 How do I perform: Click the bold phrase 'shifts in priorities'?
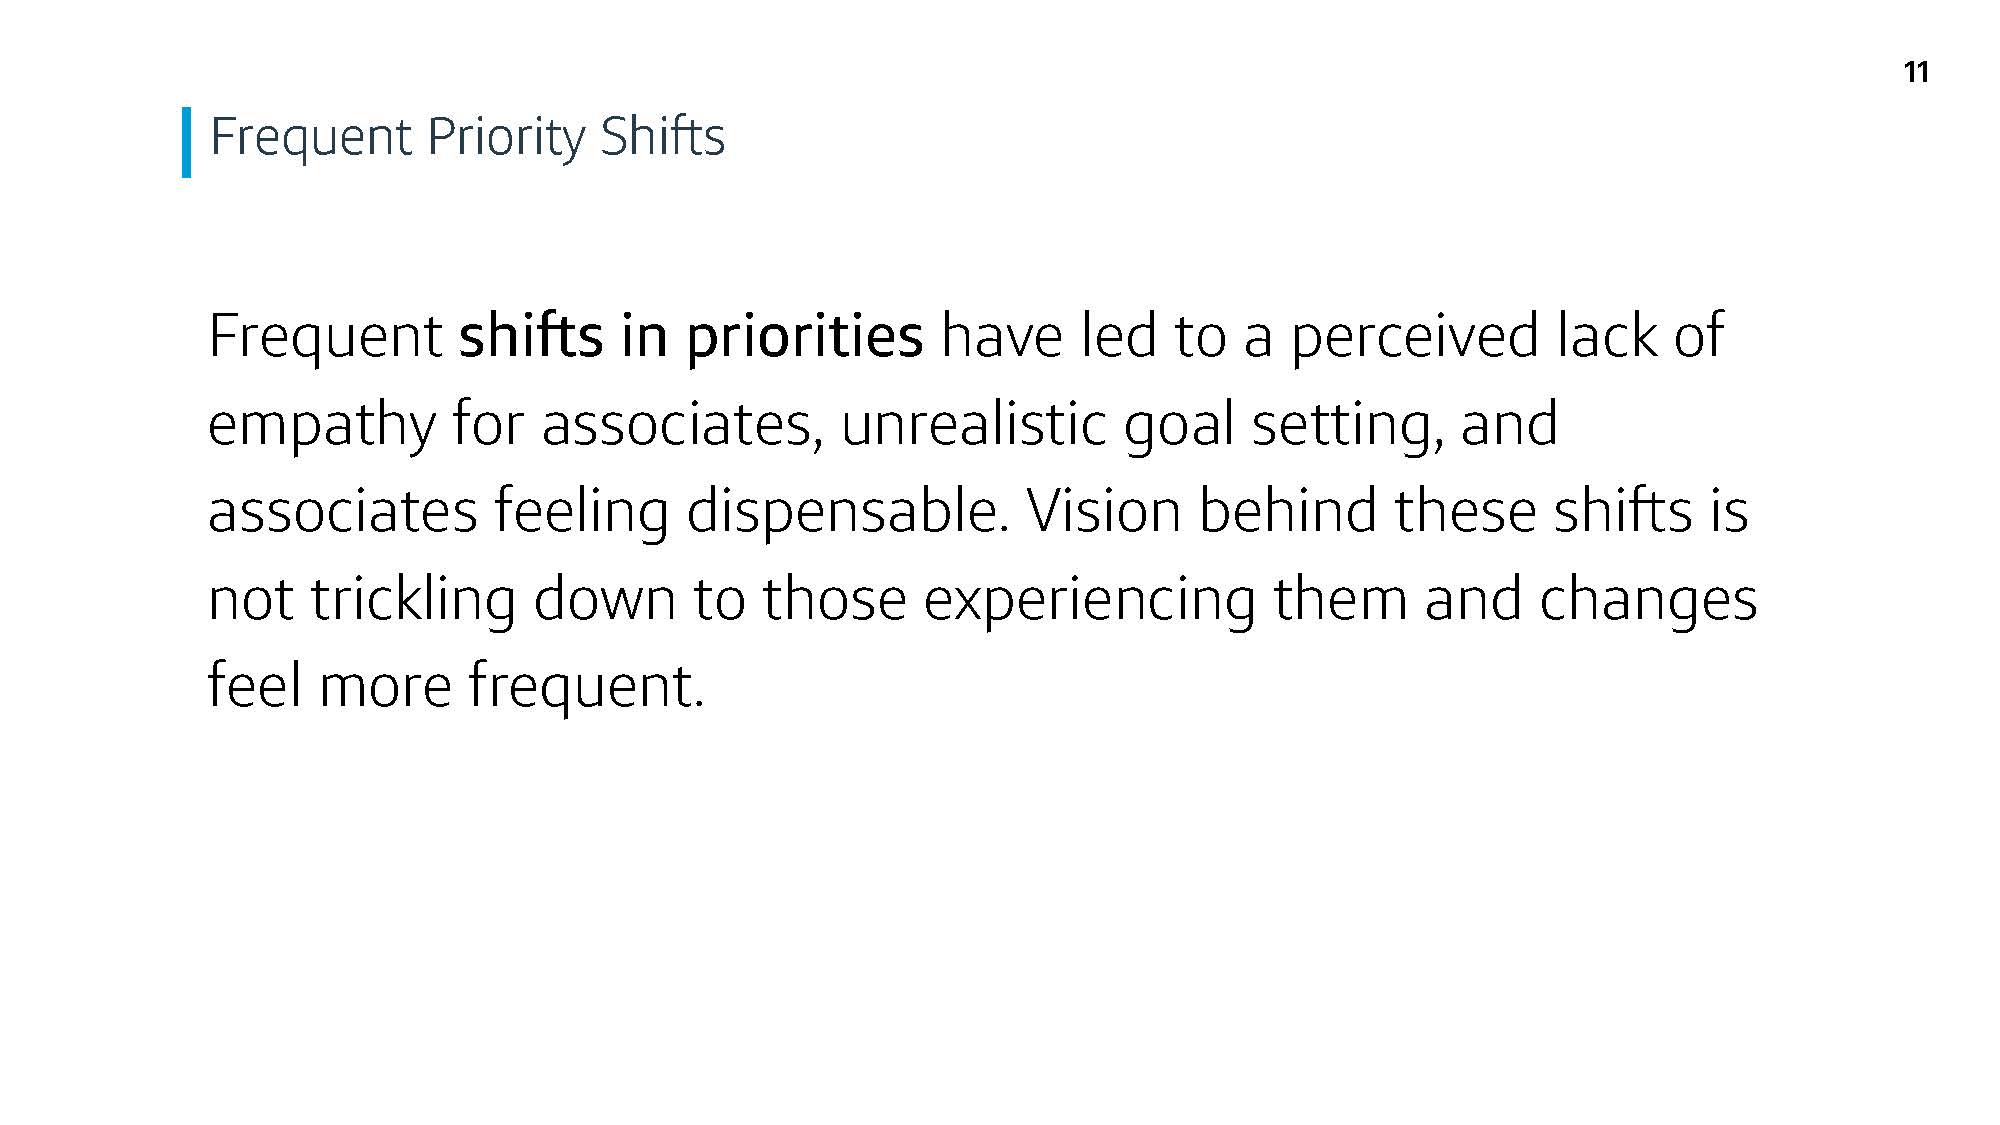click(x=691, y=336)
